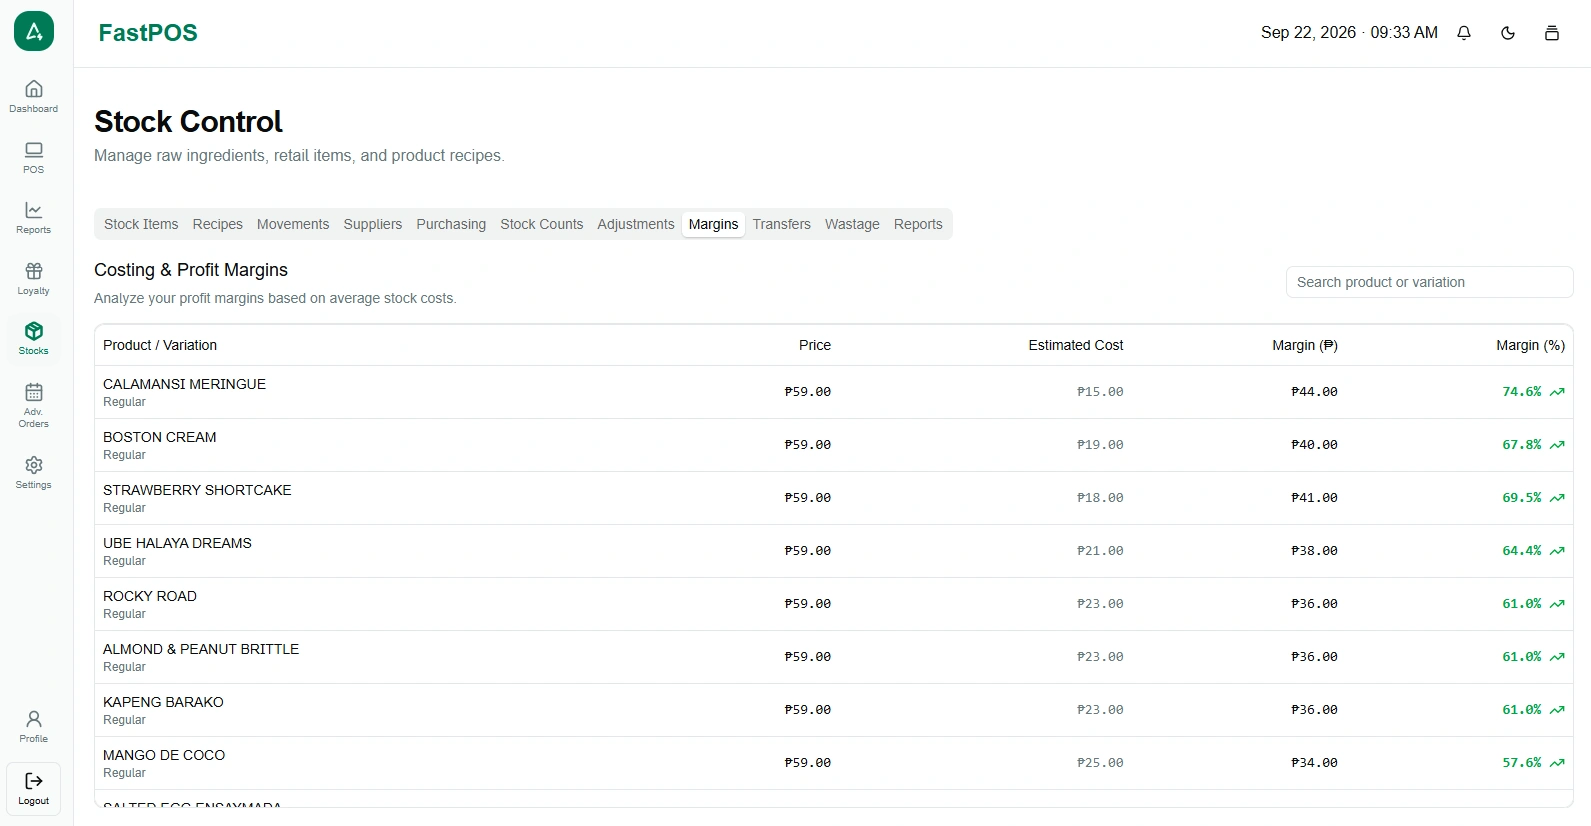Open the Transfers tab
This screenshot has width=1591, height=826.
pyautogui.click(x=782, y=224)
